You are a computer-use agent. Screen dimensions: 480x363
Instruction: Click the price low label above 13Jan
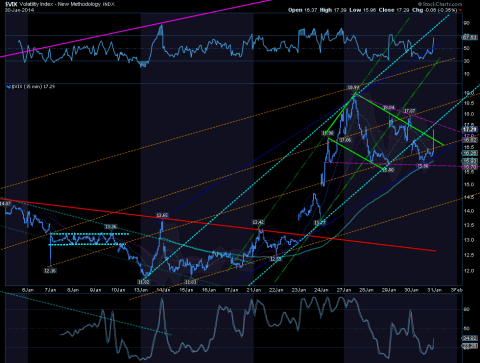tap(144, 282)
